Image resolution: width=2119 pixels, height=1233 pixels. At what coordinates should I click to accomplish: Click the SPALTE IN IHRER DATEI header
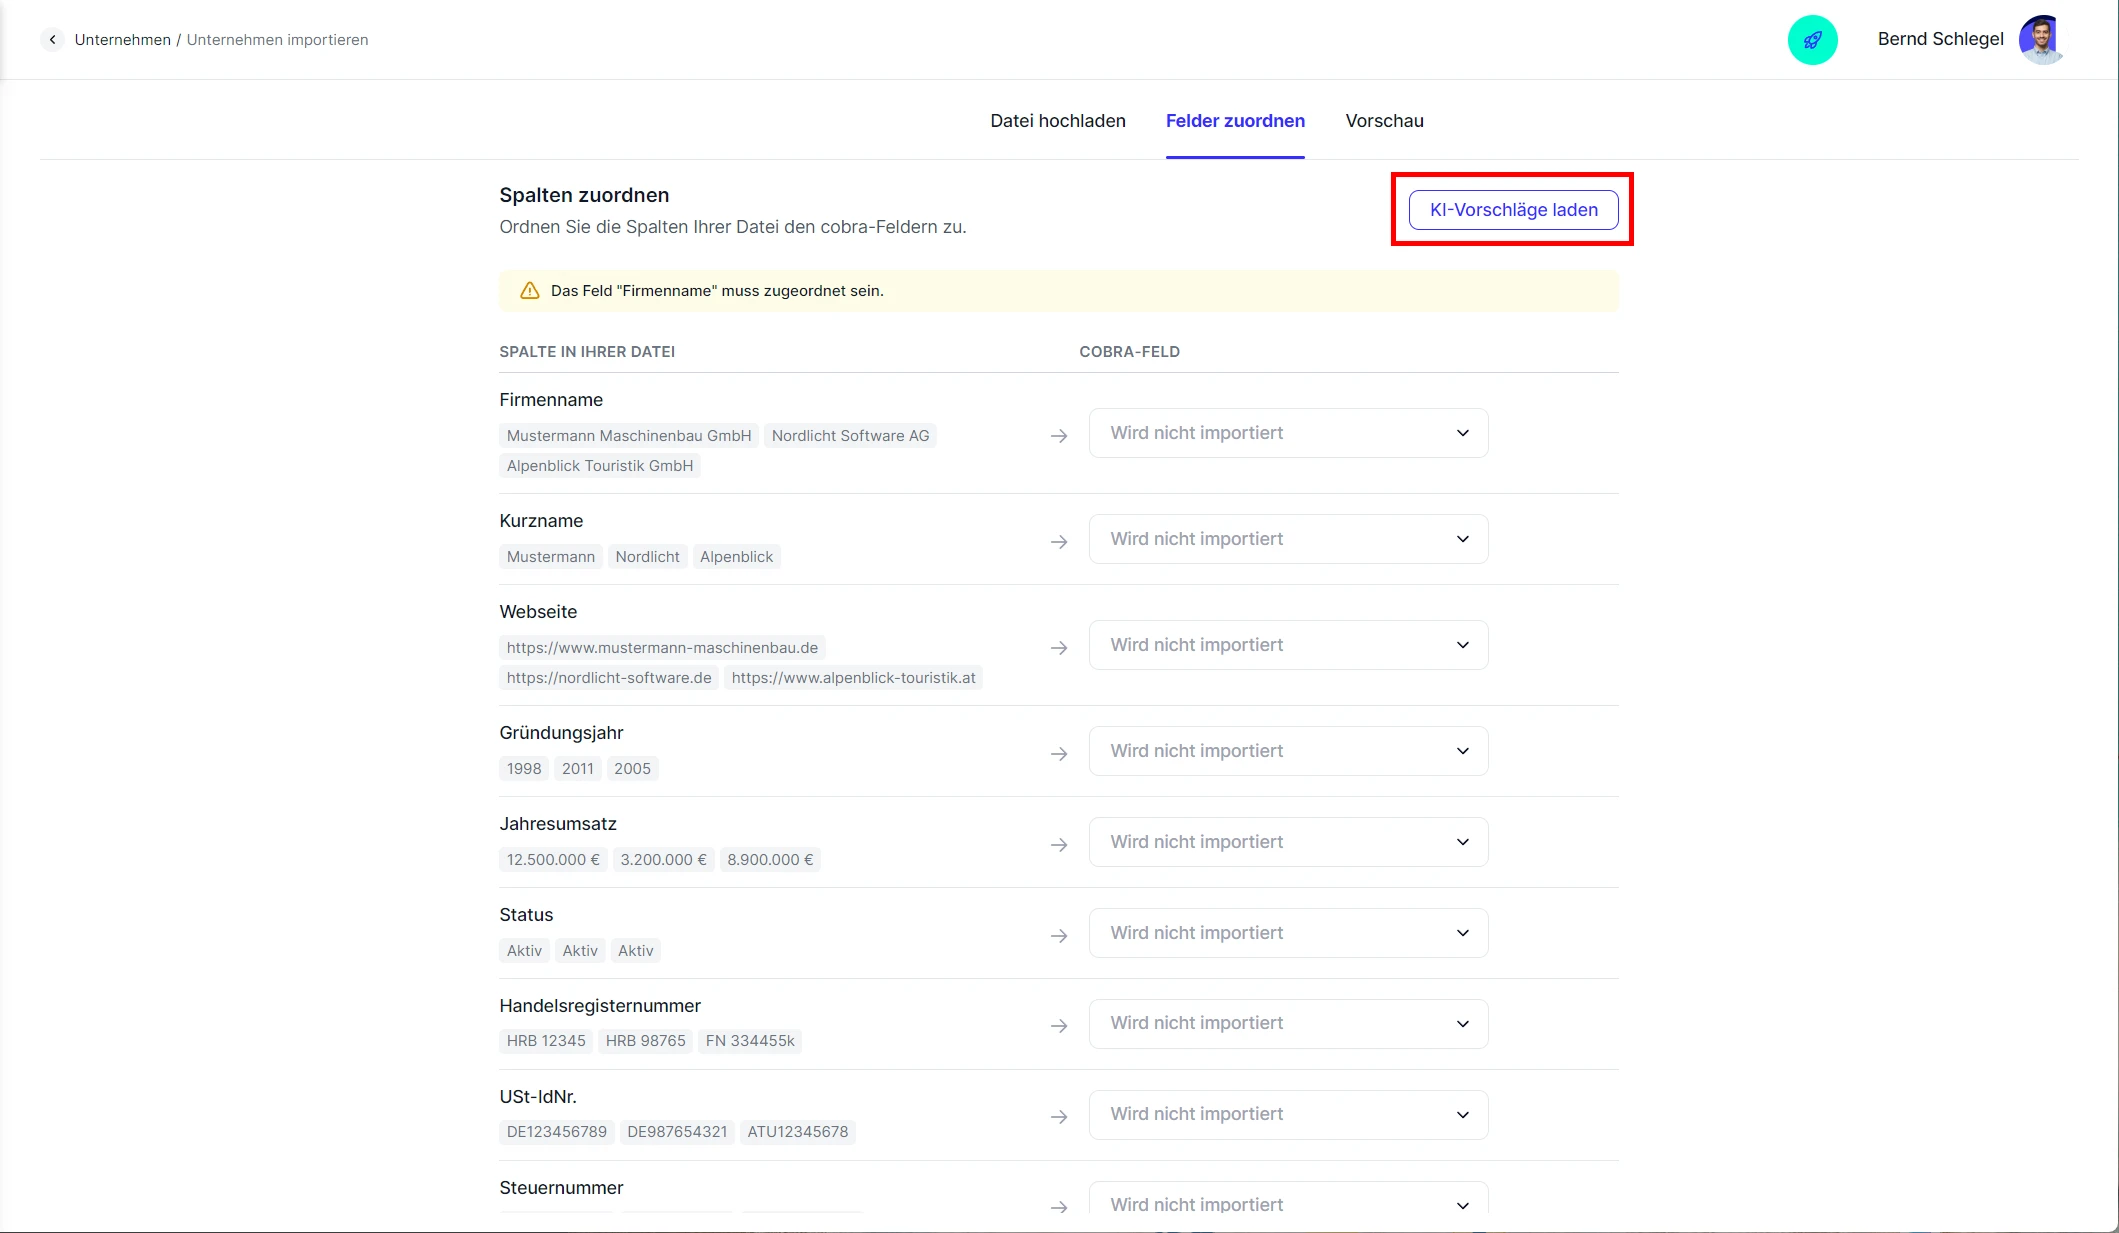tap(587, 352)
